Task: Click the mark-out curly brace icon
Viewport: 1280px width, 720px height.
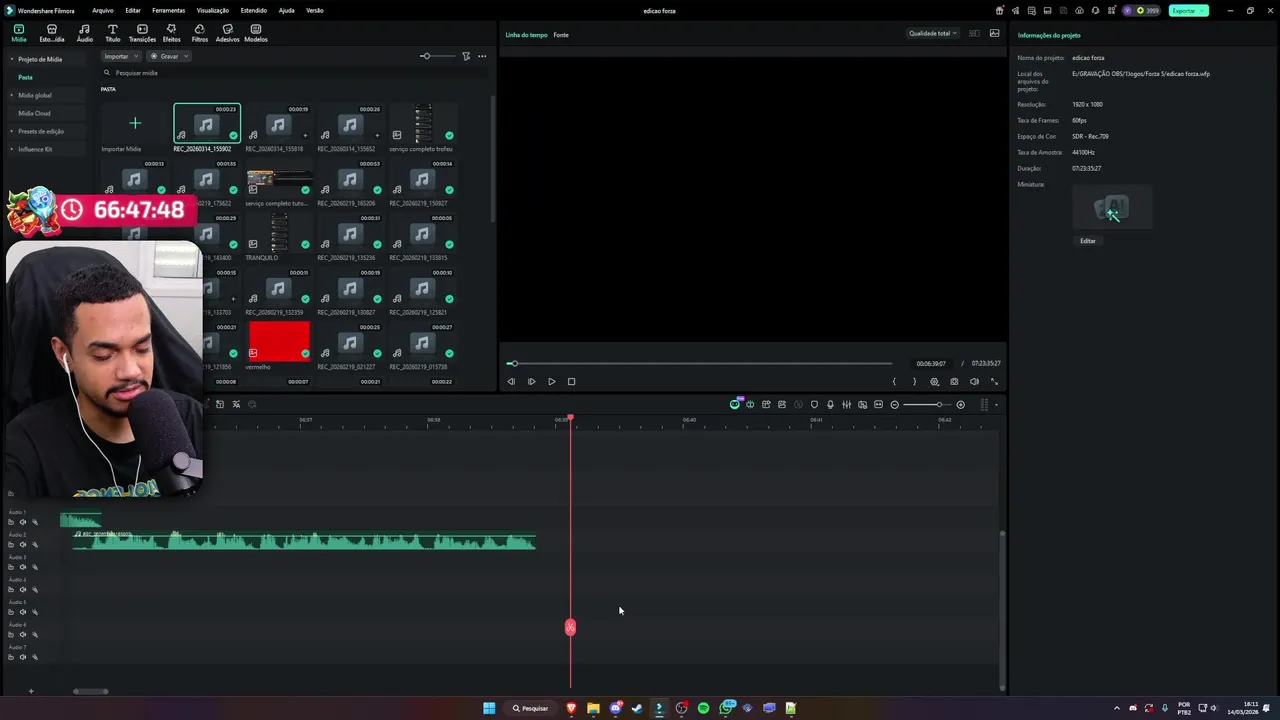Action: (x=914, y=381)
